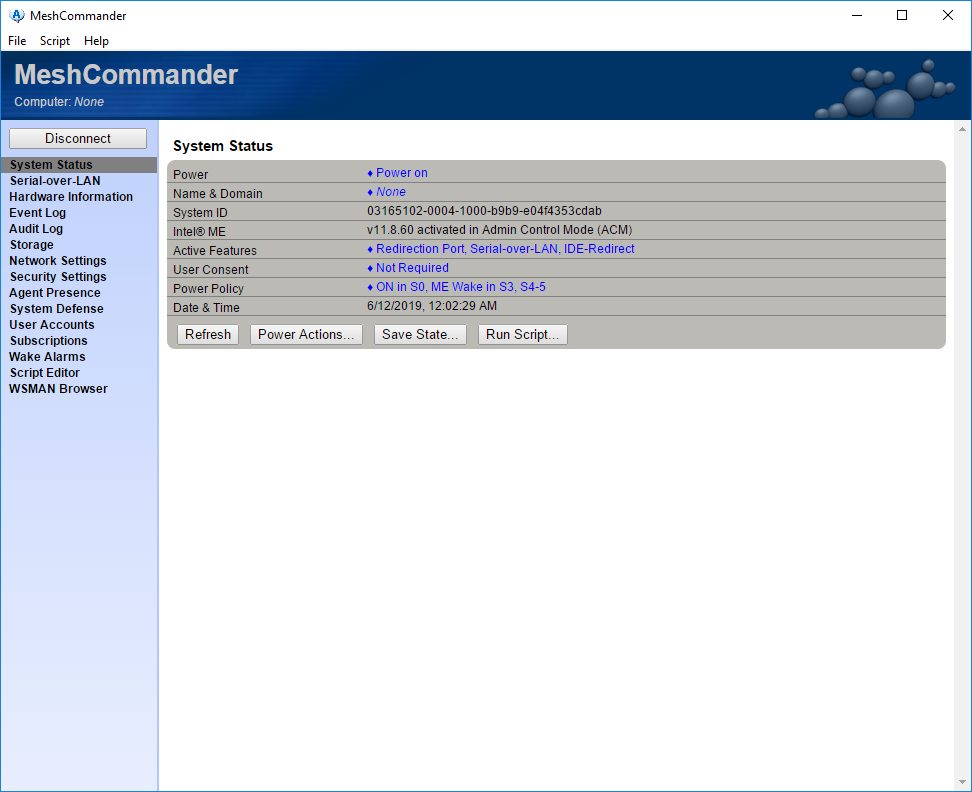Select System Status in sidebar

79,165
